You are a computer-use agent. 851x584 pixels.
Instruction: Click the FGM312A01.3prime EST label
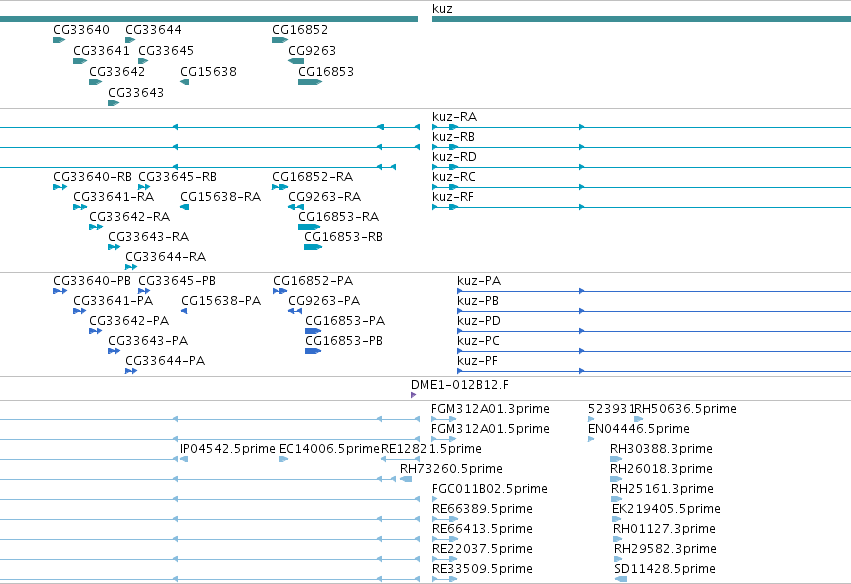pyautogui.click(x=490, y=409)
